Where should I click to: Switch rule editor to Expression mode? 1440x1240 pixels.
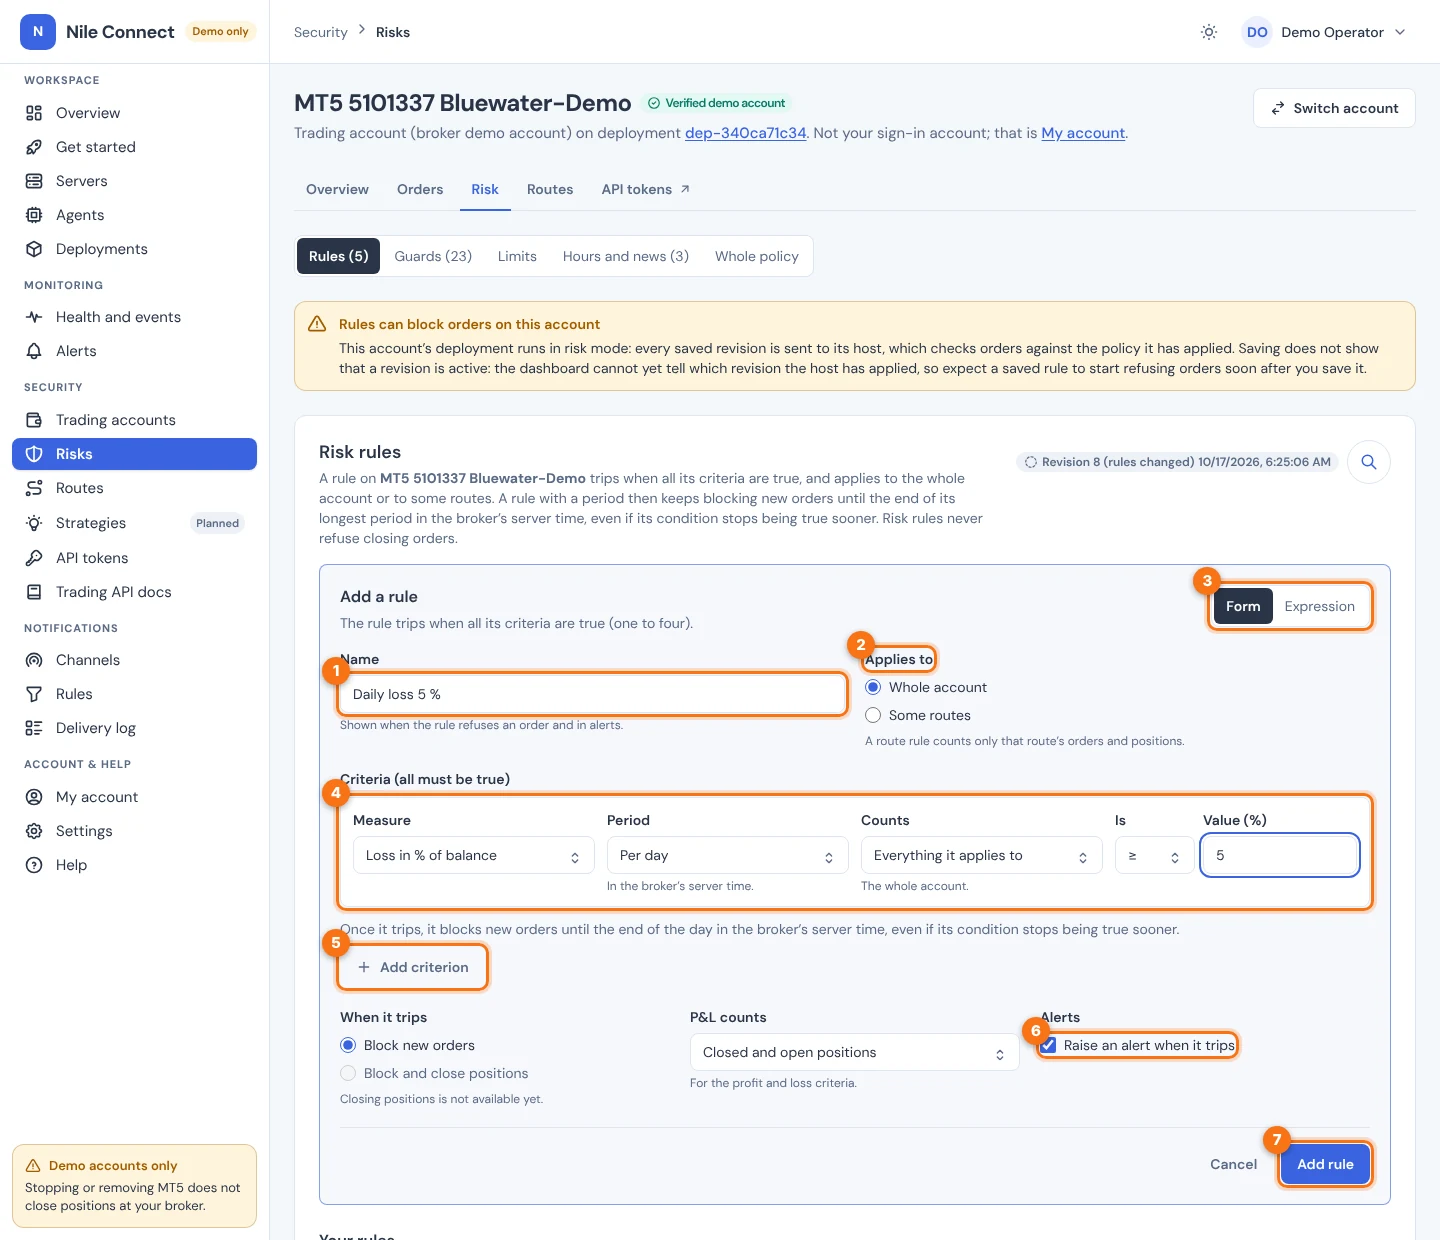click(x=1319, y=606)
